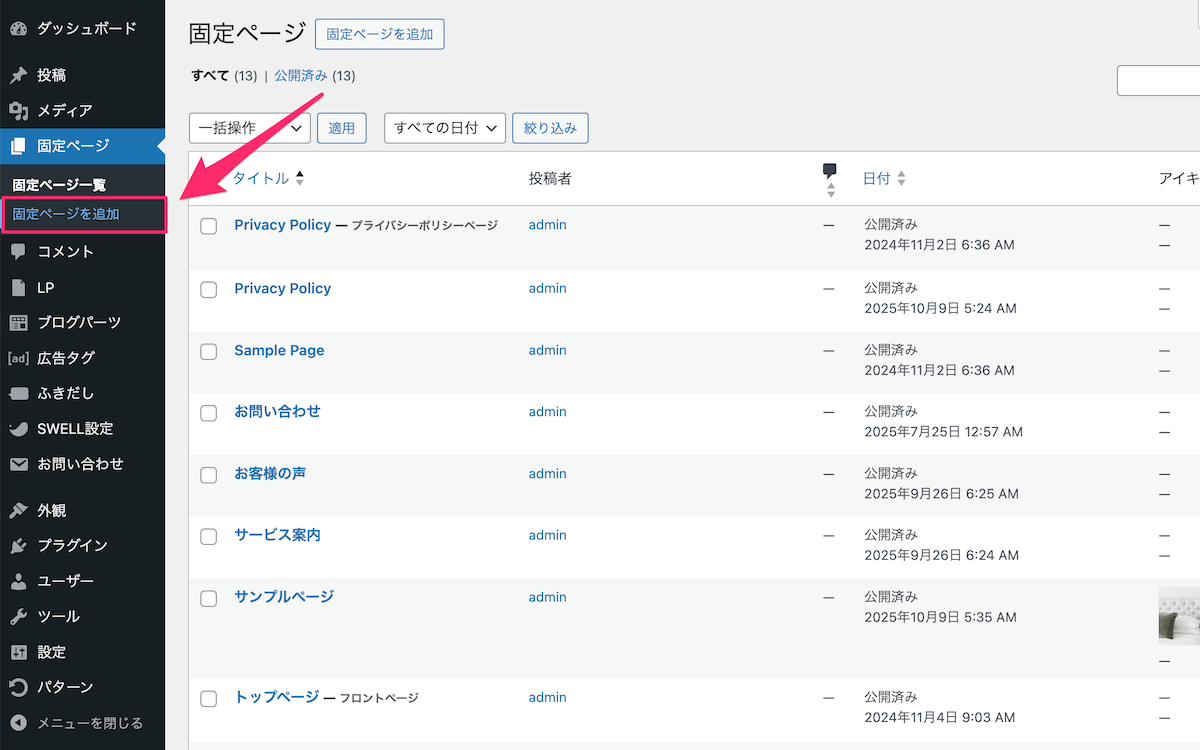
Task: Click the Dashboard gauge icon
Action: 18,29
